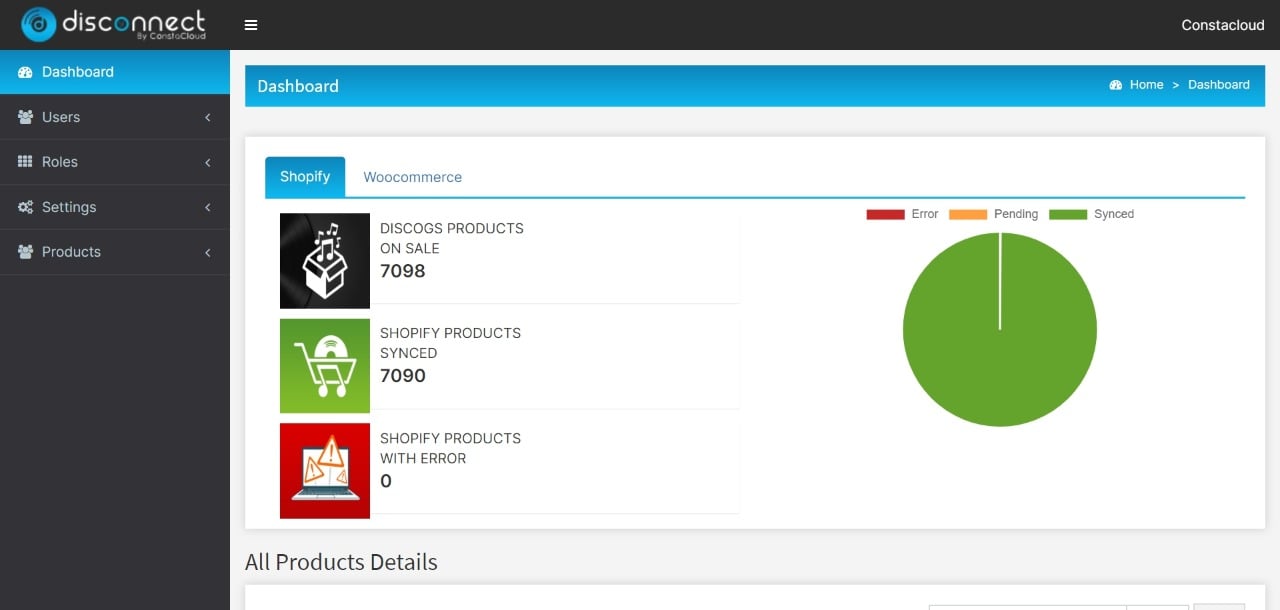Toggle the red Error legend swatch
This screenshot has height=610, width=1280.
click(885, 214)
